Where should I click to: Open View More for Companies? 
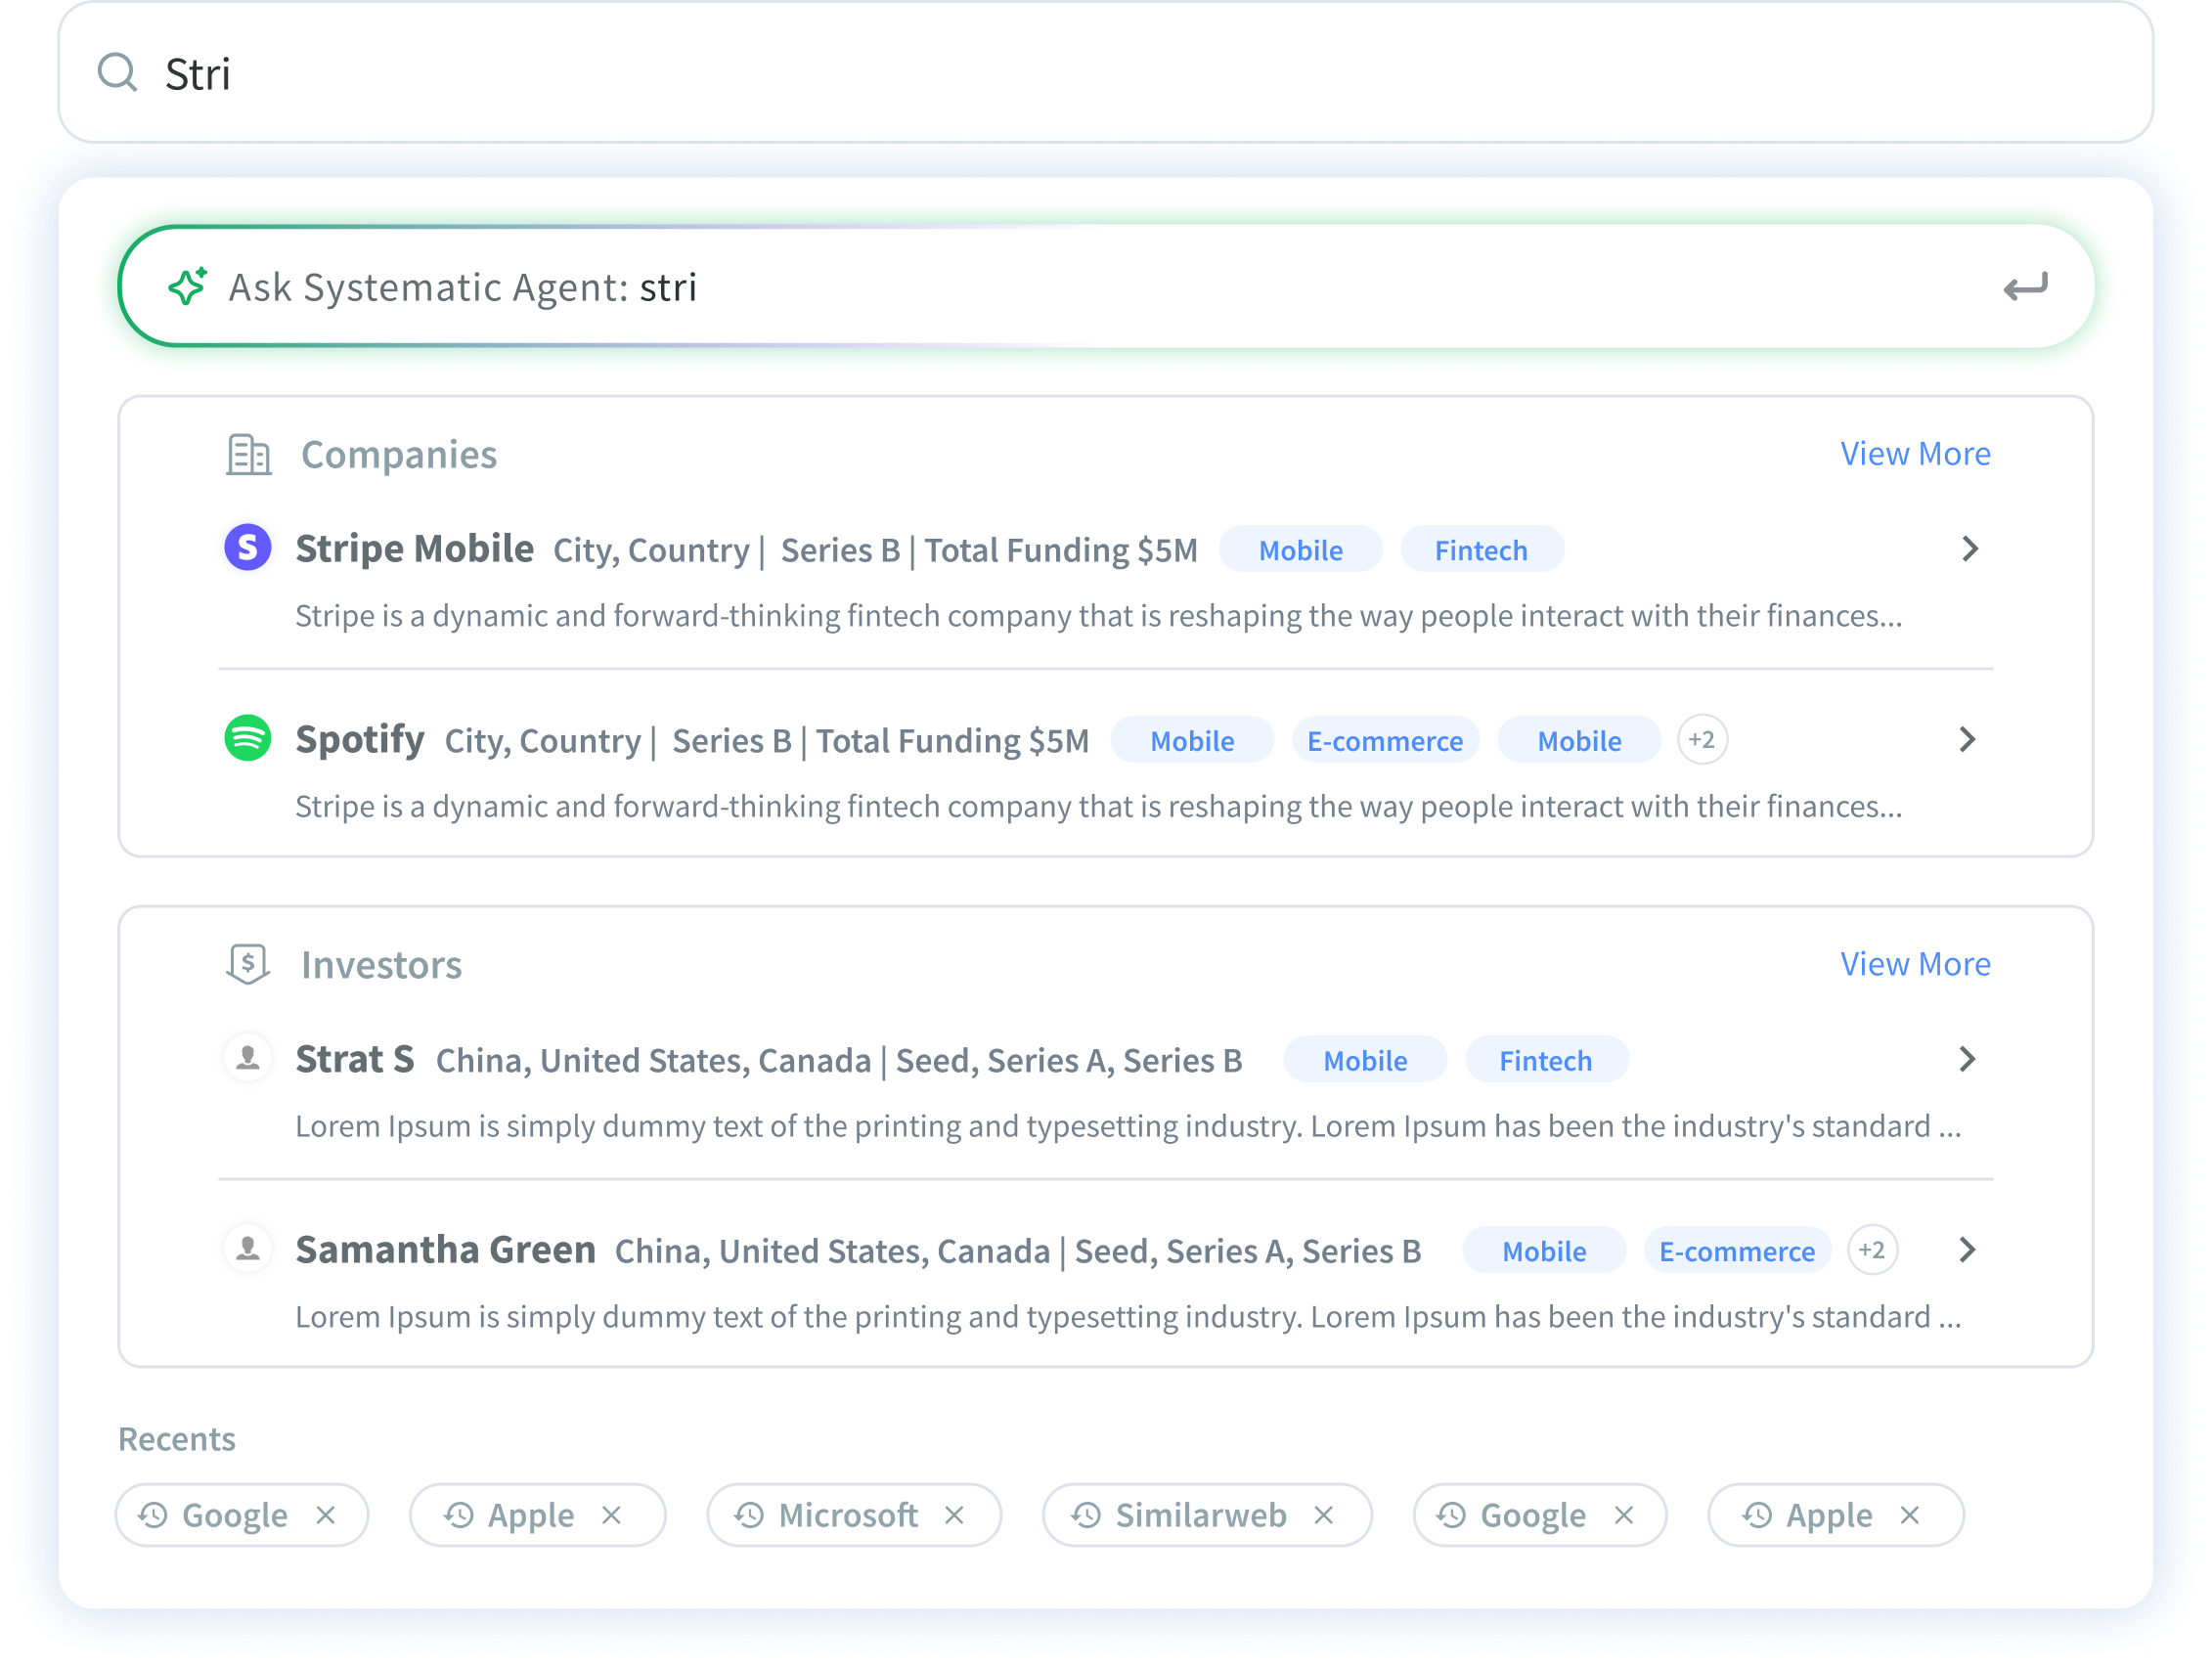pyautogui.click(x=1915, y=454)
